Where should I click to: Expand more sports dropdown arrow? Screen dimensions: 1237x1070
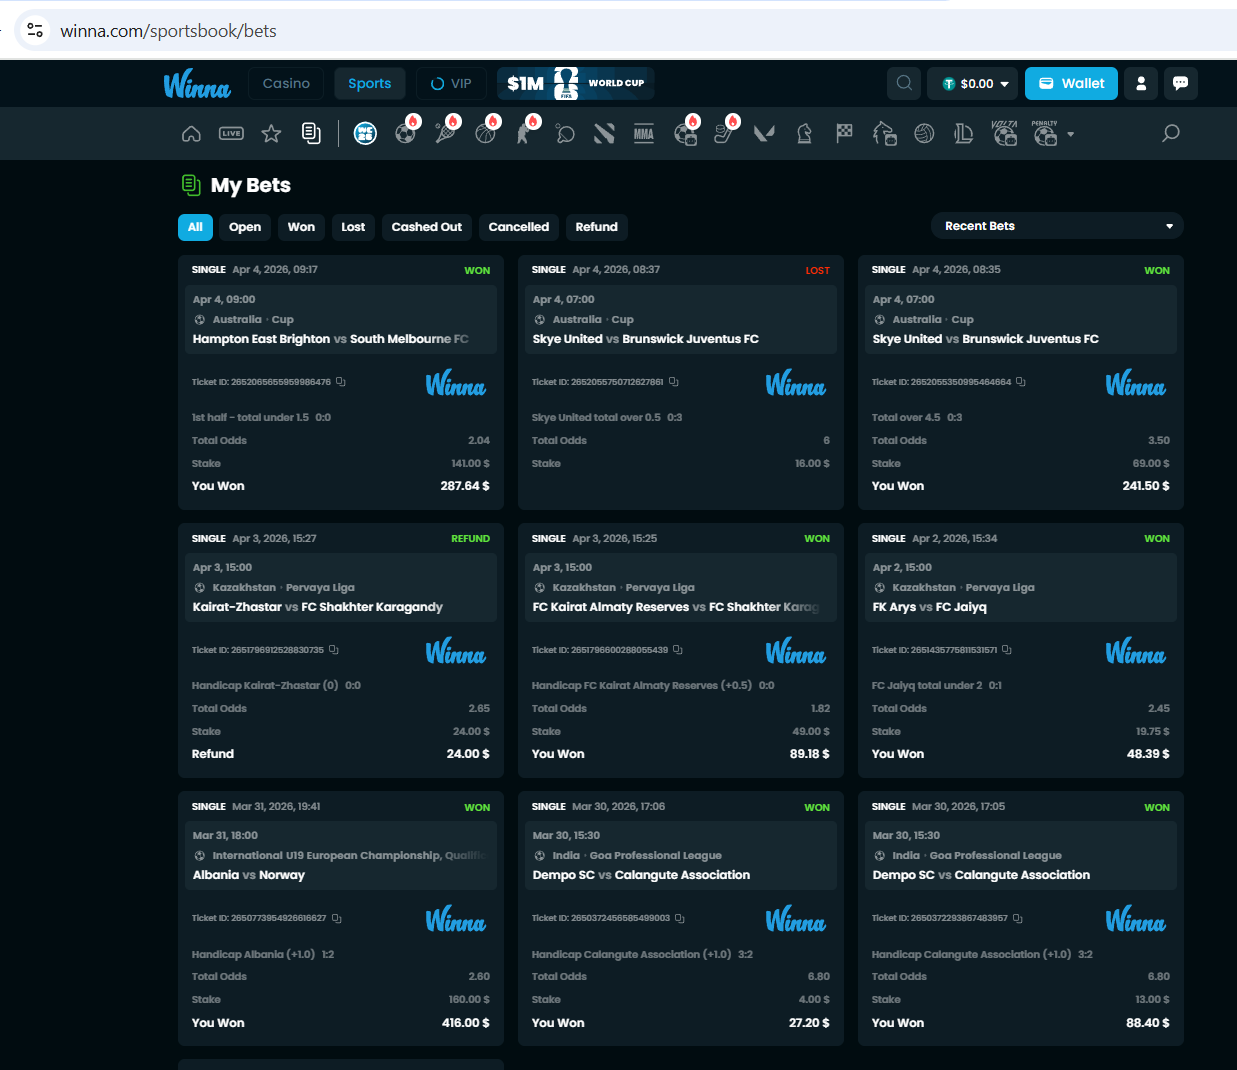pyautogui.click(x=1071, y=134)
